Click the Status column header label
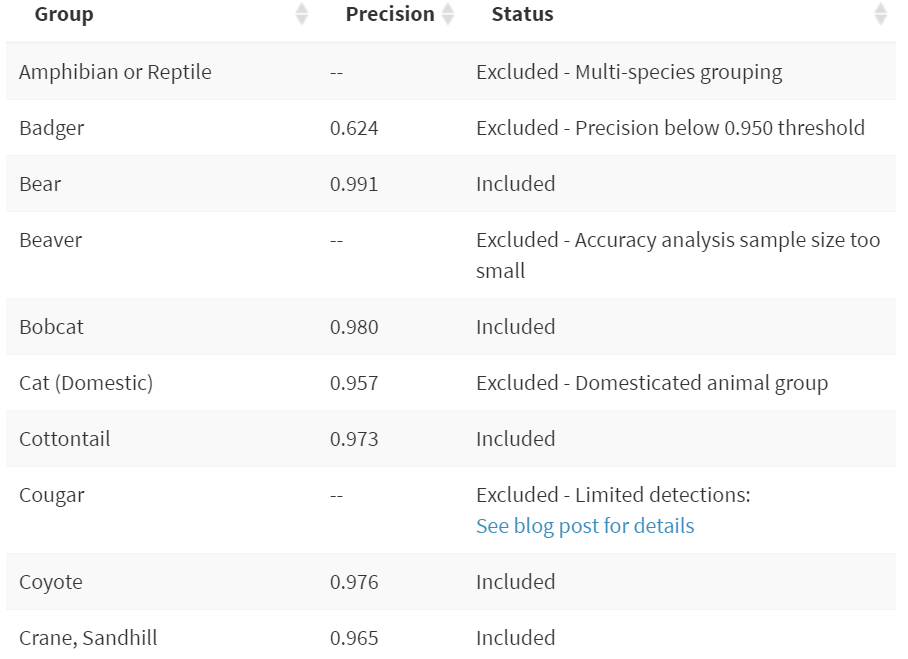The width and height of the screenshot is (908, 659). (x=522, y=14)
